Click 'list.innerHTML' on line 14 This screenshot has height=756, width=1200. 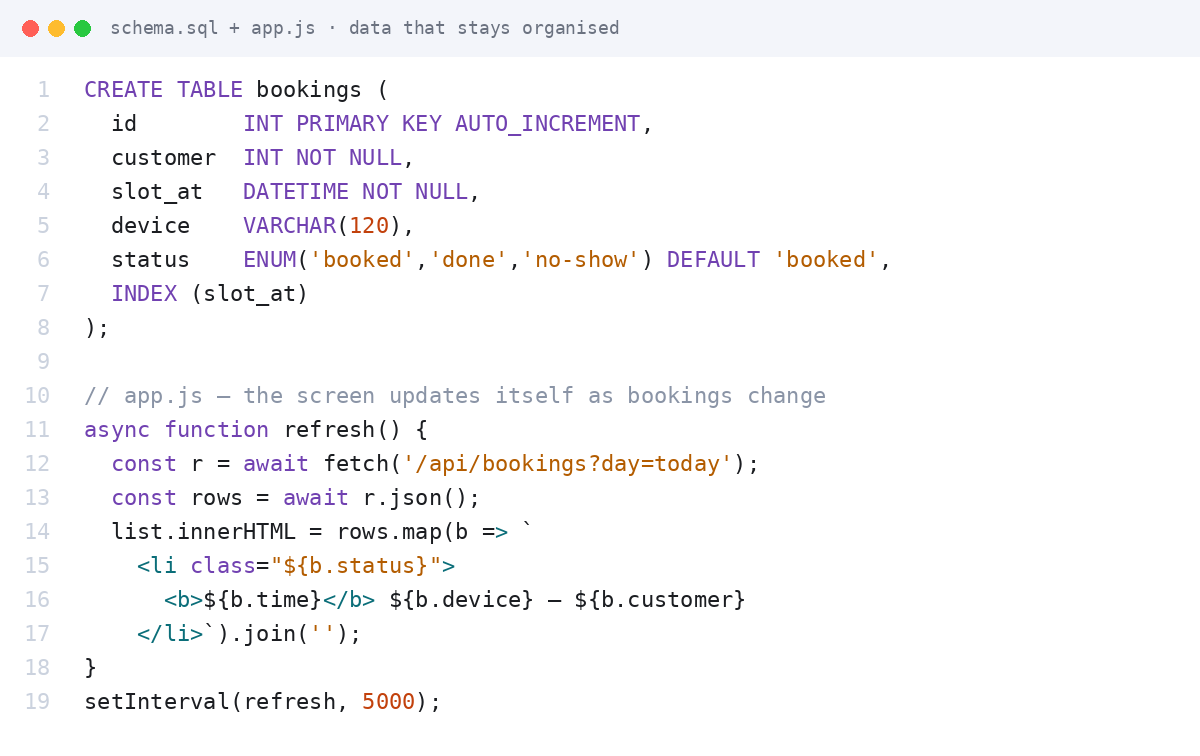(203, 532)
